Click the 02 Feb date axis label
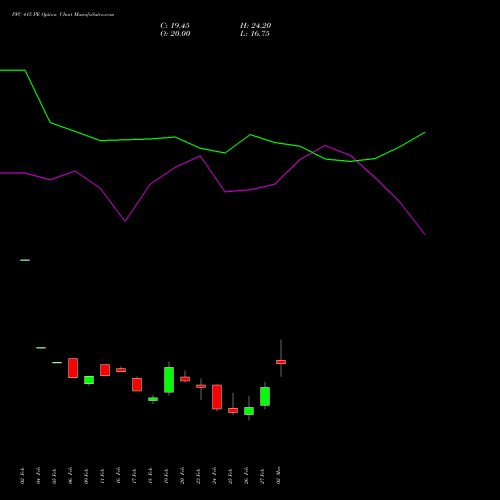Viewport: 500px width, 500px height. pos(22,476)
